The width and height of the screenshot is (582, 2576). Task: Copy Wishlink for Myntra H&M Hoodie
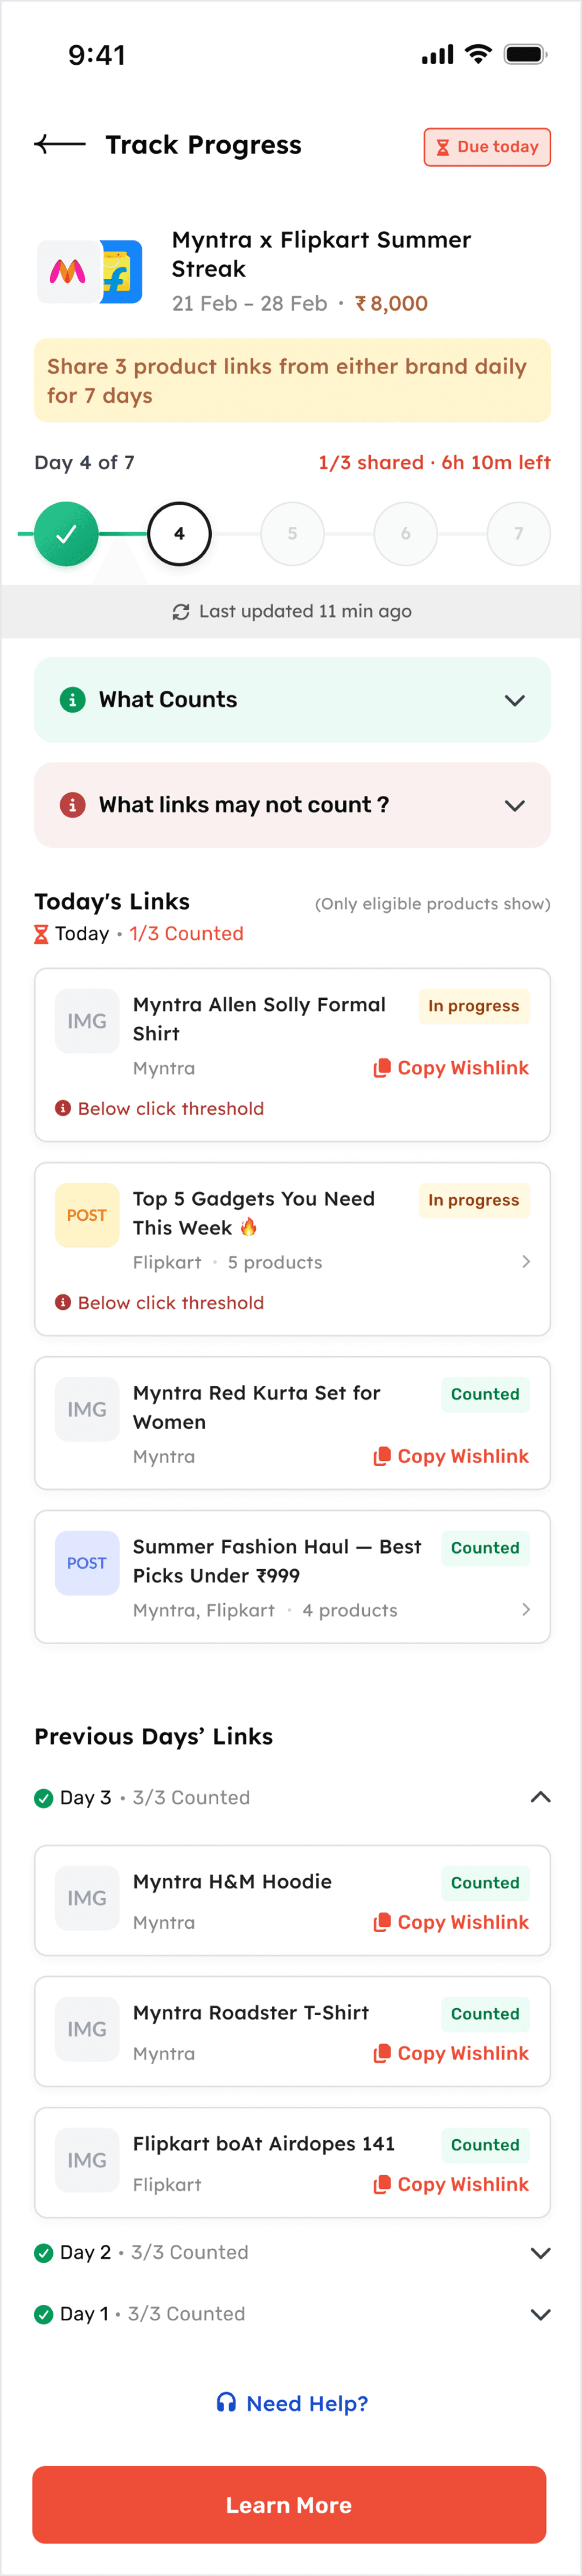click(x=451, y=1922)
